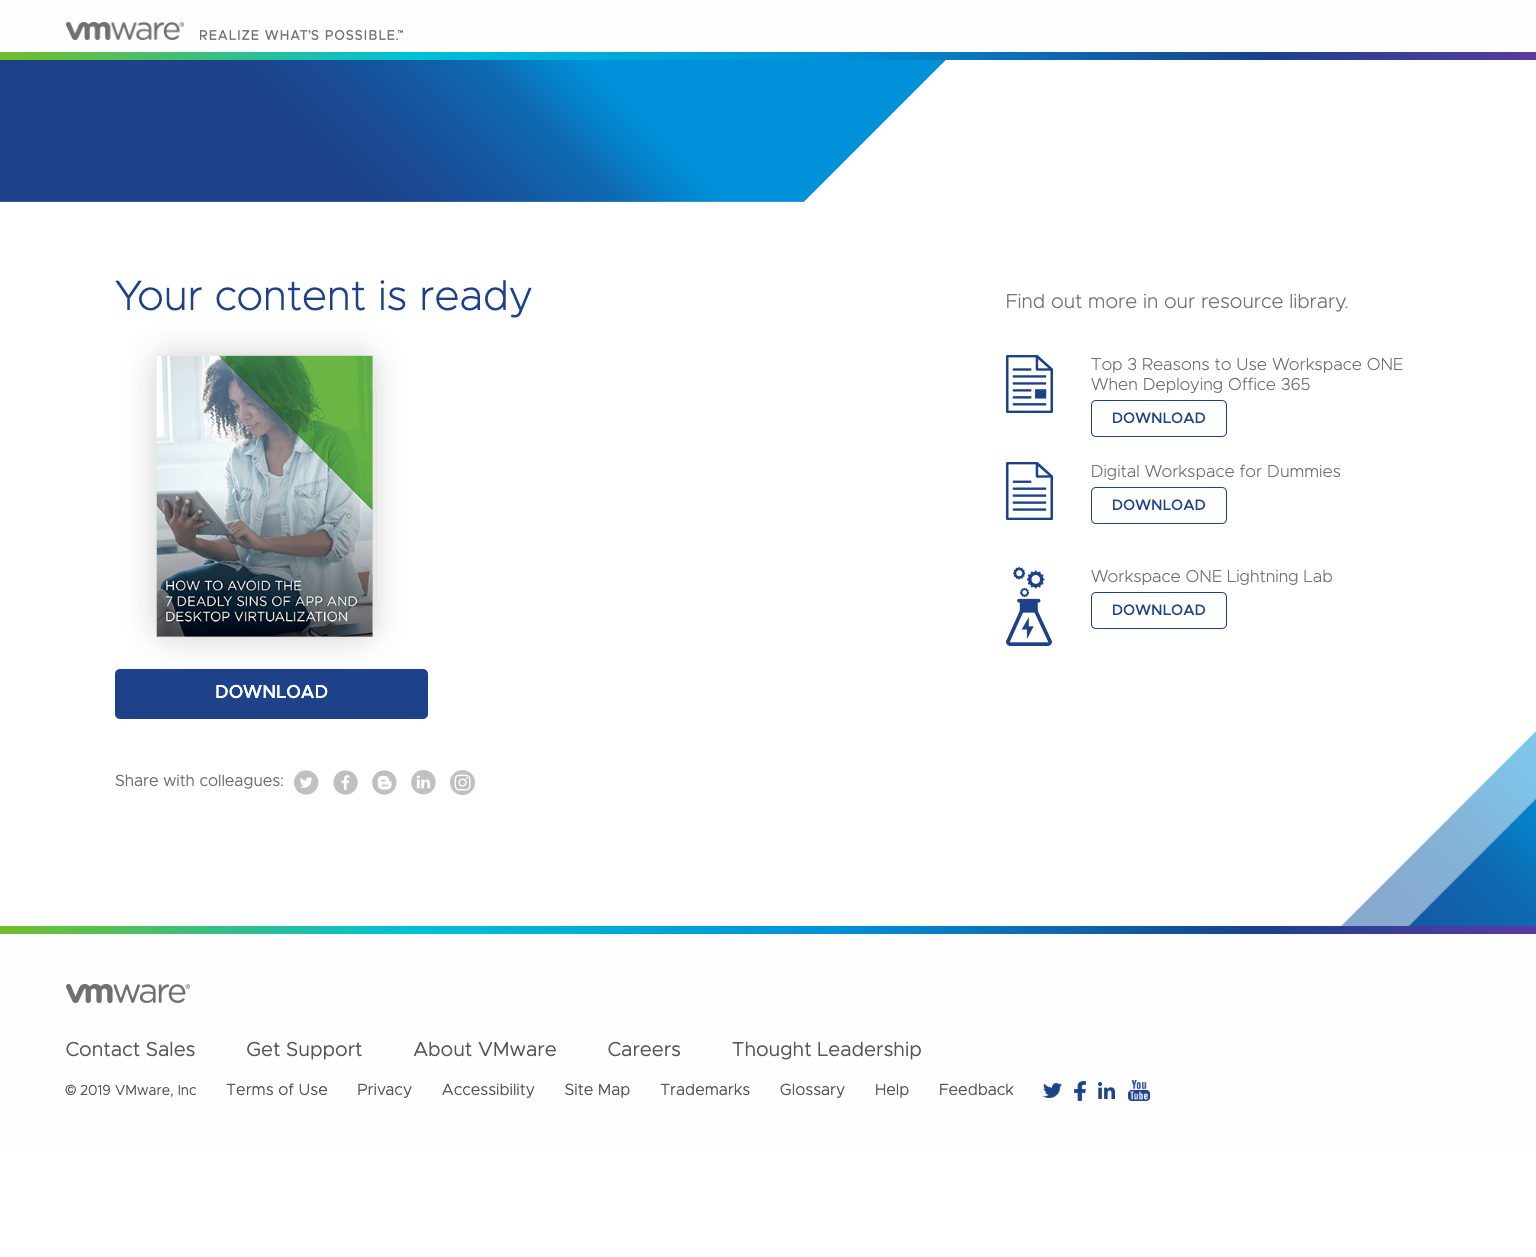Click the Workspace ONE Lightning Lab flask icon
This screenshot has height=1257, width=1536.
coord(1029,607)
